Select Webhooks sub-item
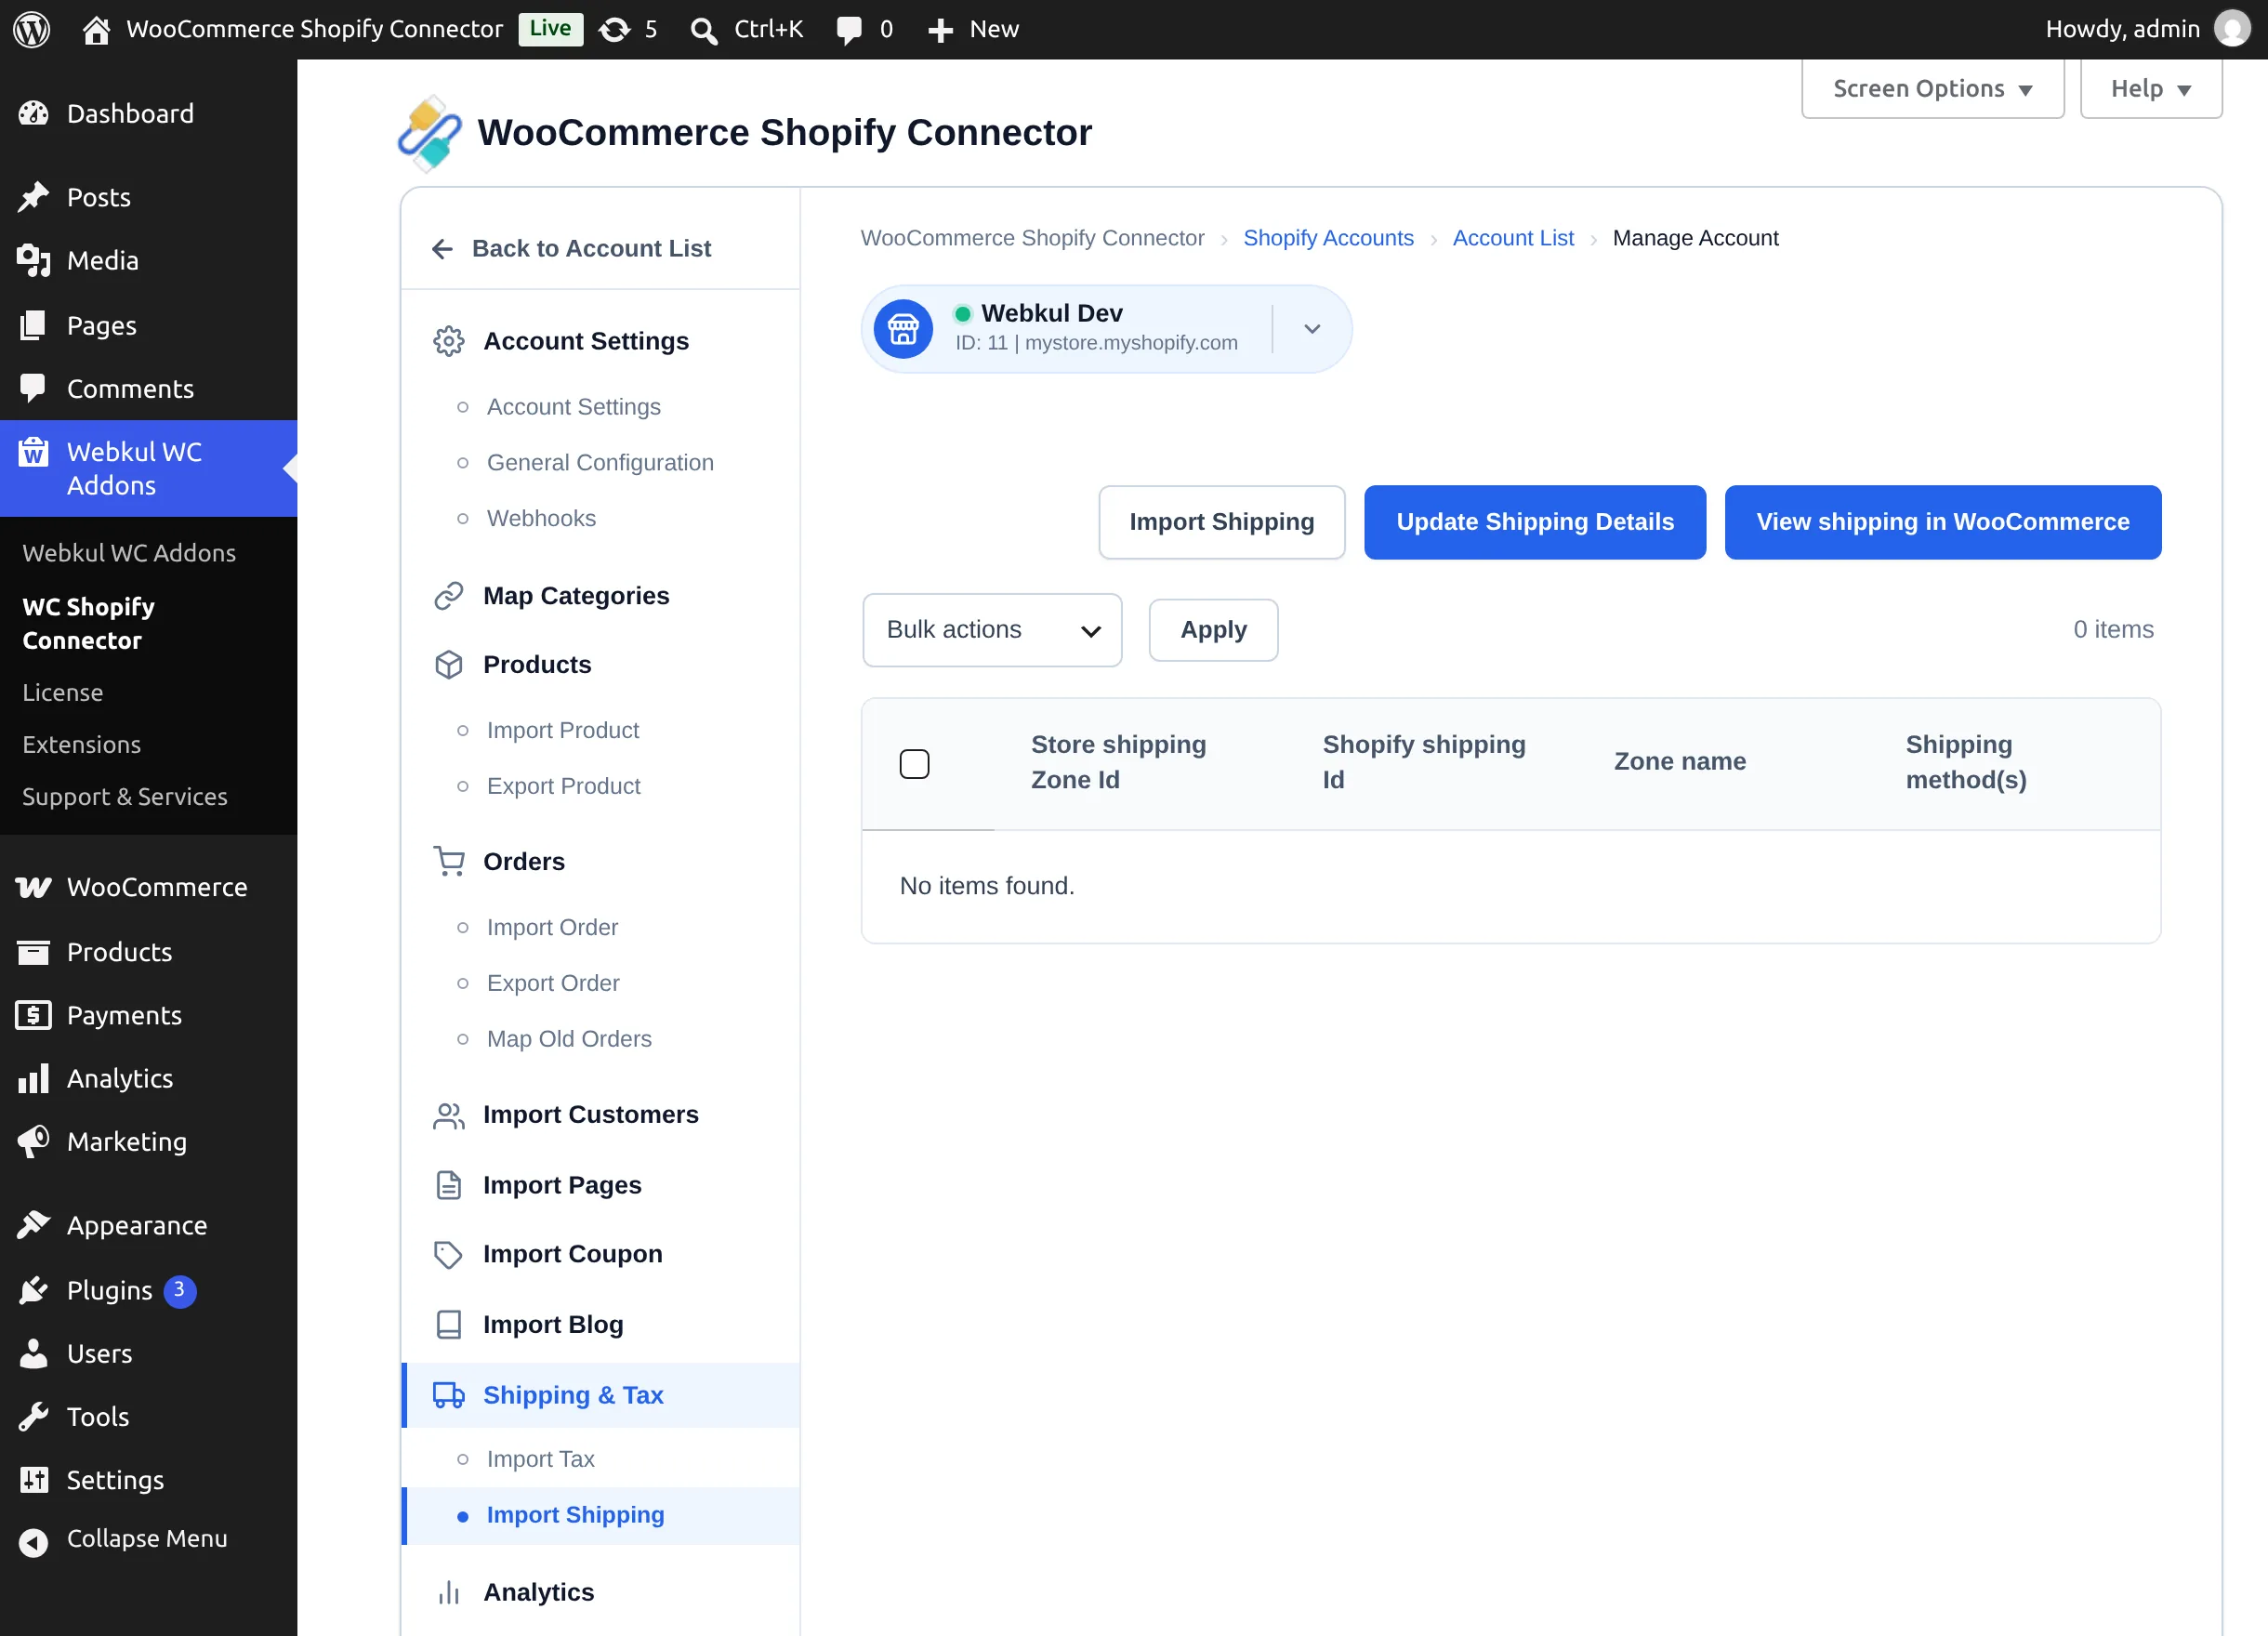2268x1636 pixels. click(541, 518)
